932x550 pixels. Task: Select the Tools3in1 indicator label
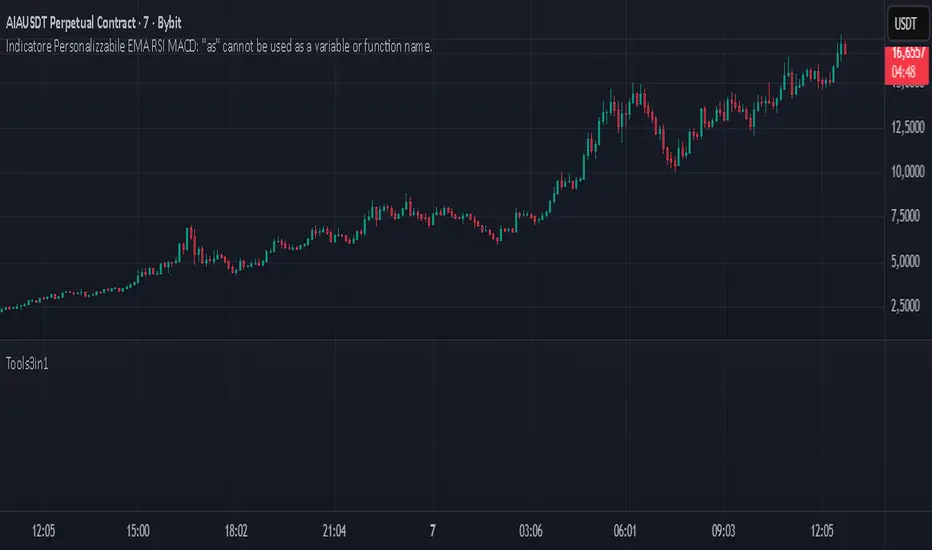point(28,363)
